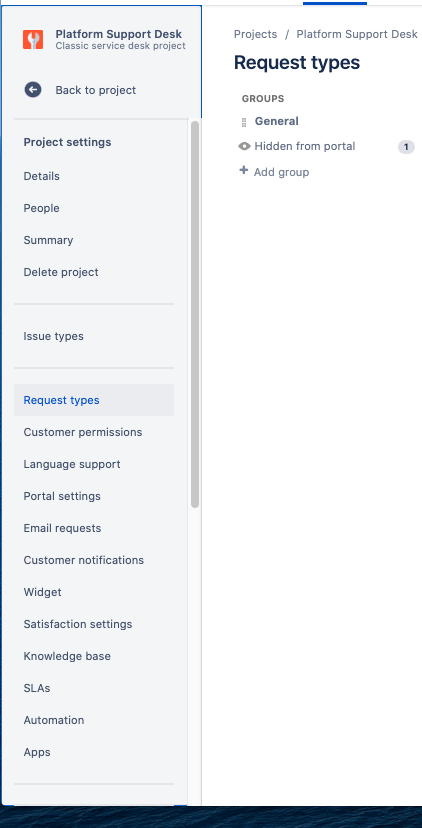Screen dimensions: 422x828
Task: Click the Platform Support Desk project avatar icon
Action: tap(33, 40)
